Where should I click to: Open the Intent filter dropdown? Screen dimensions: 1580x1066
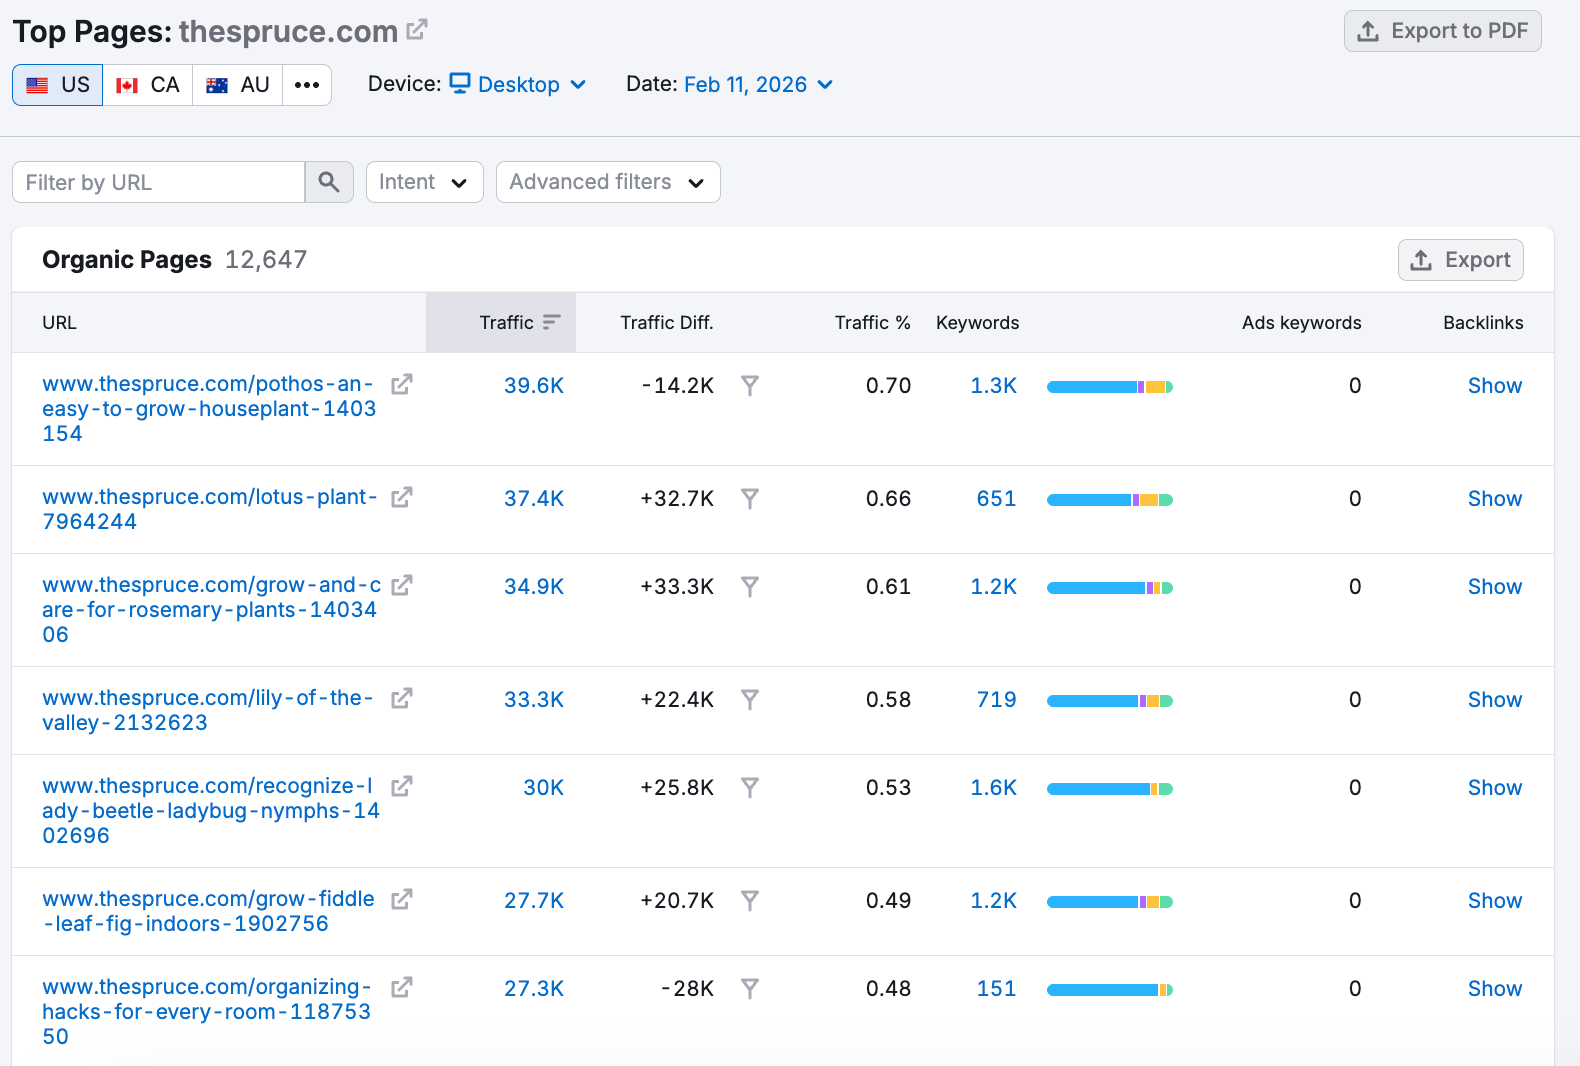pos(424,182)
